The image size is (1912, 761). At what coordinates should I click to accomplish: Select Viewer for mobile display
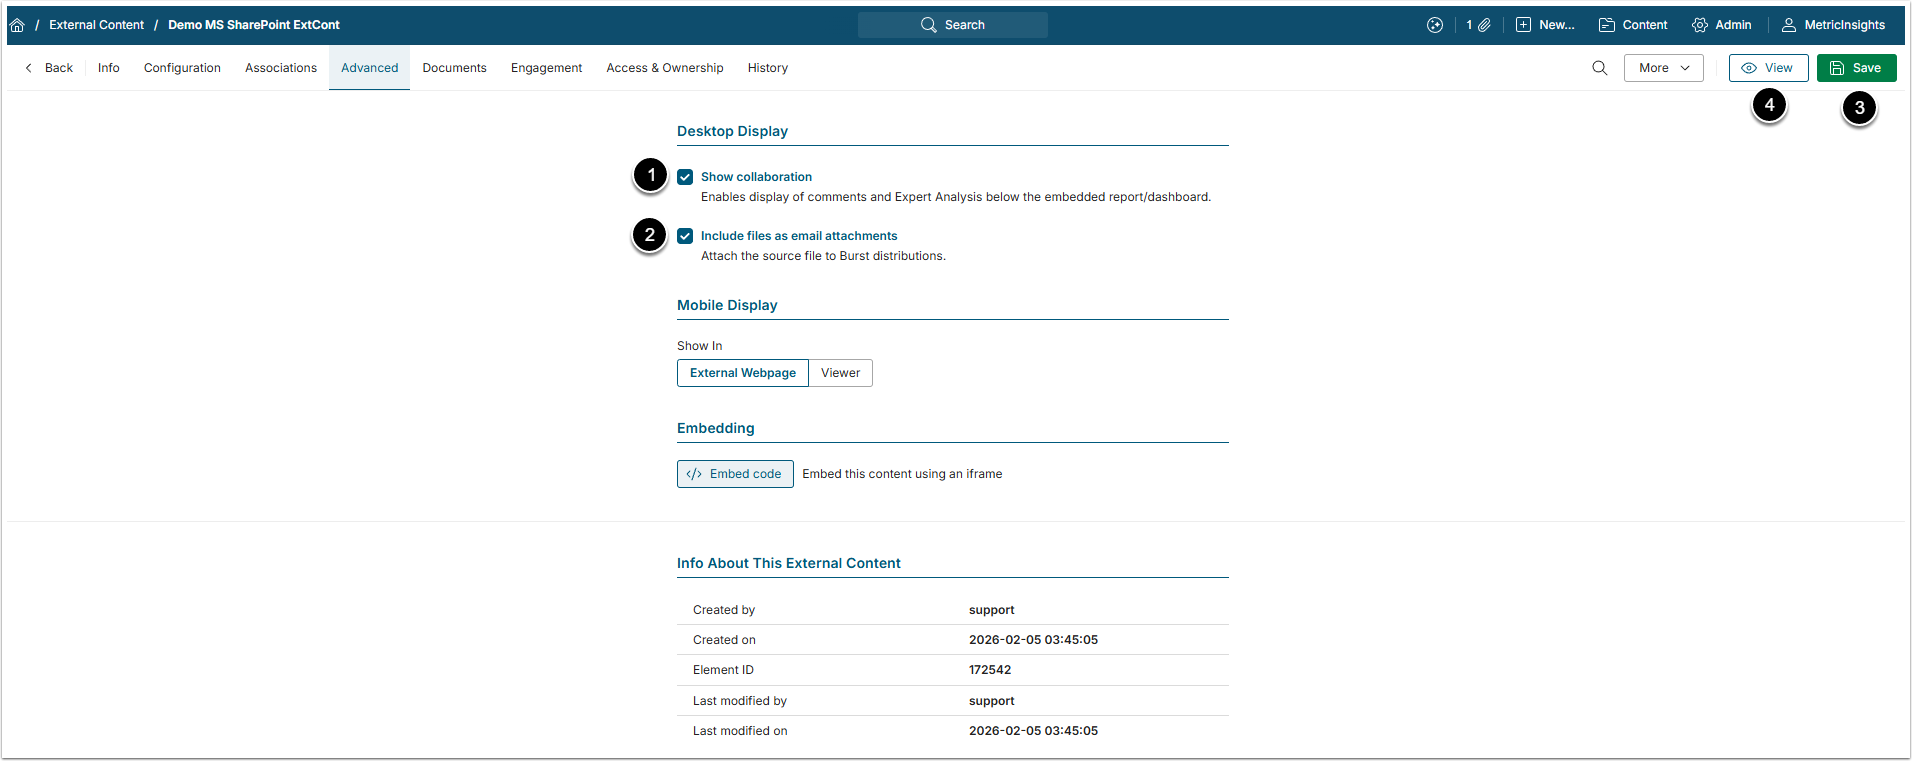pos(840,373)
